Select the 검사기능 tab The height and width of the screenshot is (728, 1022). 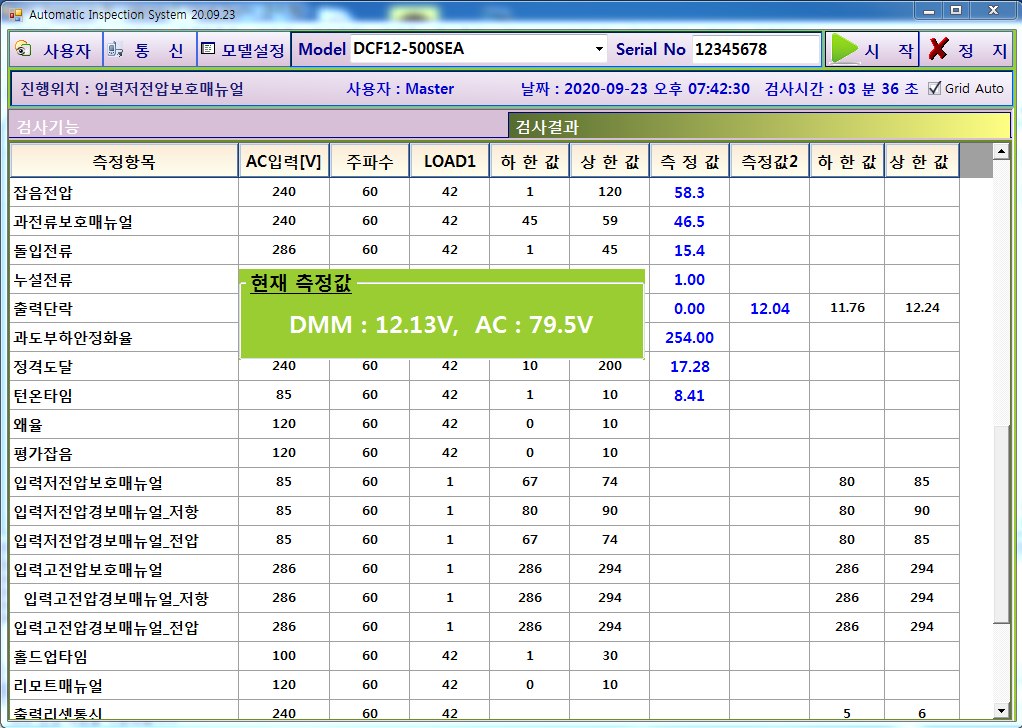pos(258,126)
